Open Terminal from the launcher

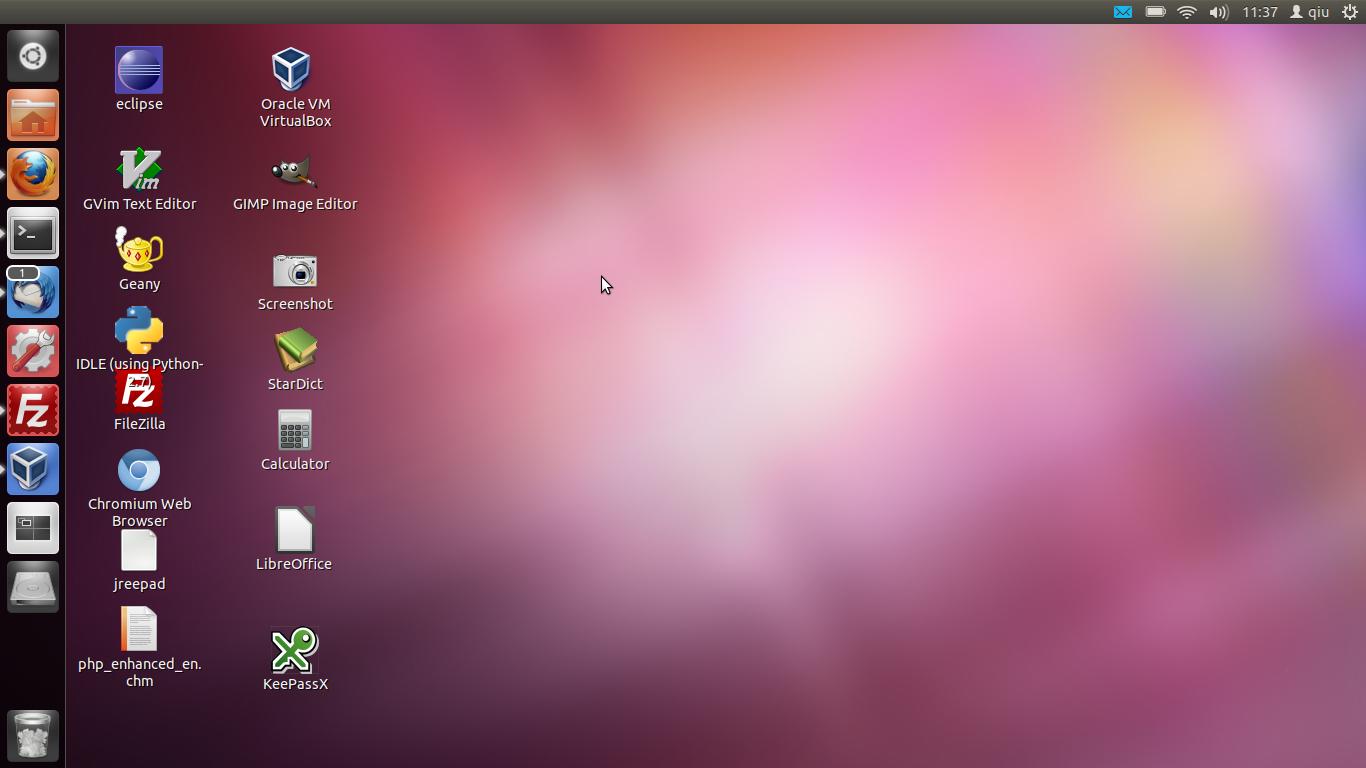coord(33,233)
